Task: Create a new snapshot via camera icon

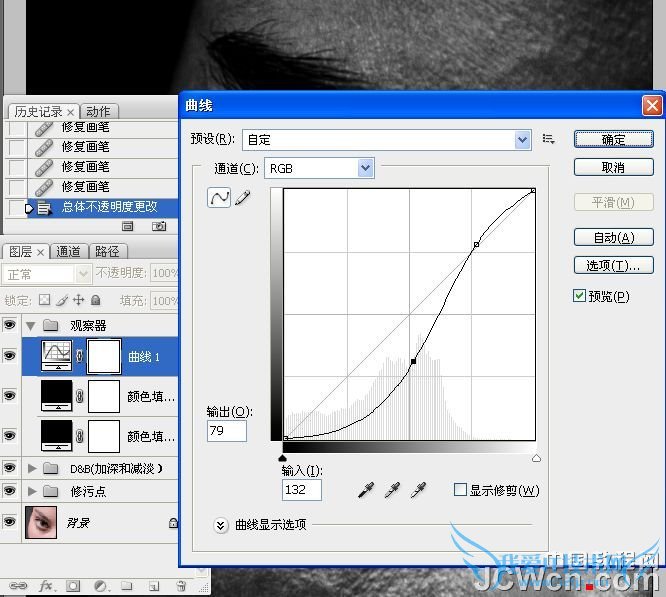Action: click(158, 227)
